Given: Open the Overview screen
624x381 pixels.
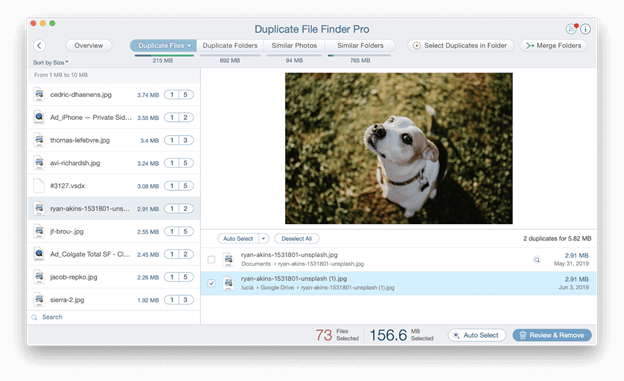Looking at the screenshot, I should tap(88, 45).
